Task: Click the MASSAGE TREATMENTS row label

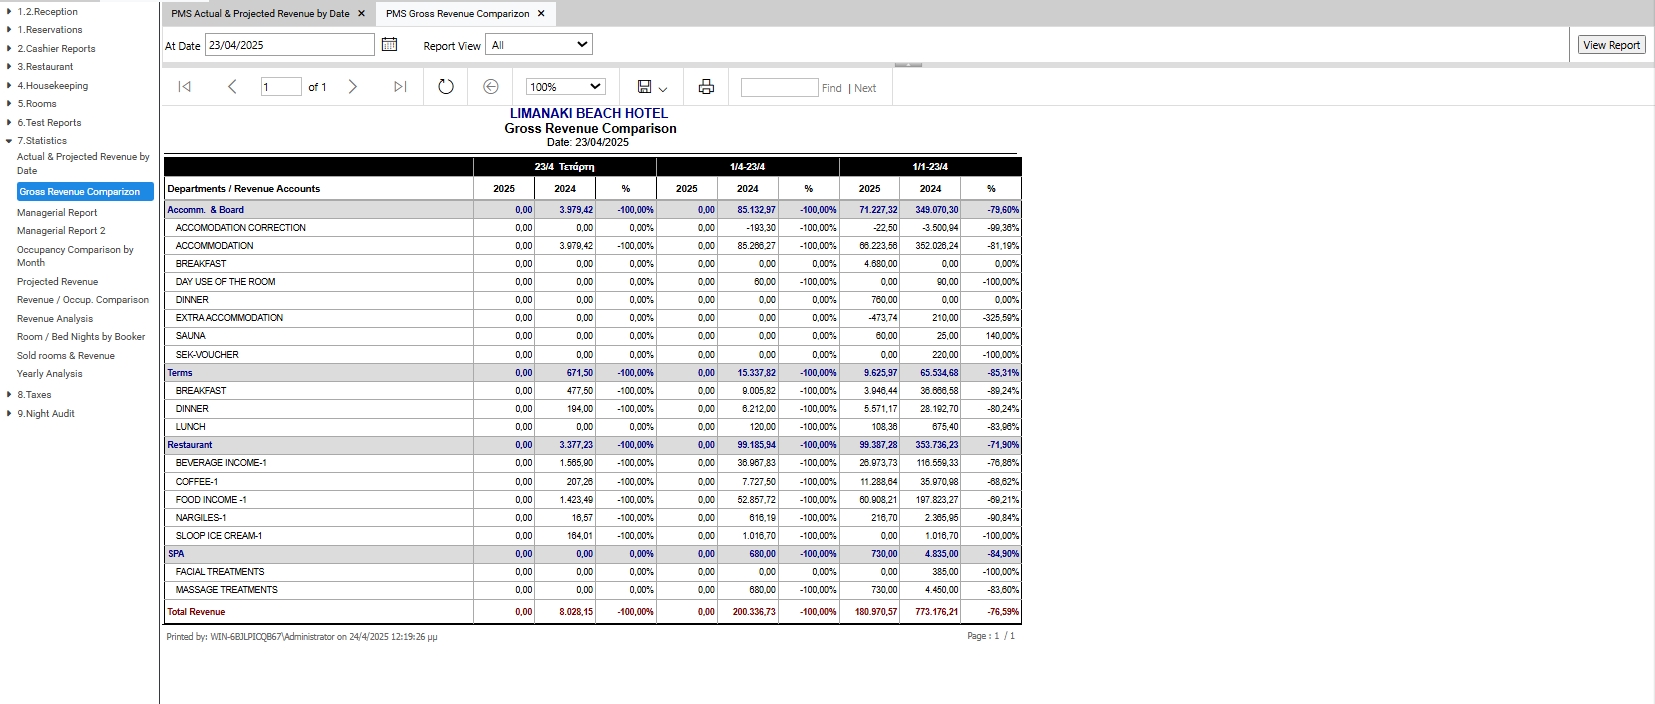Action: pos(226,590)
